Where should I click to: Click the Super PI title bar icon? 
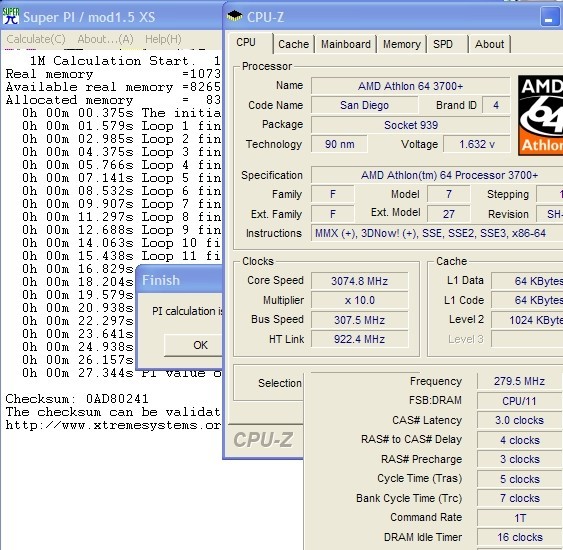[x=10, y=16]
